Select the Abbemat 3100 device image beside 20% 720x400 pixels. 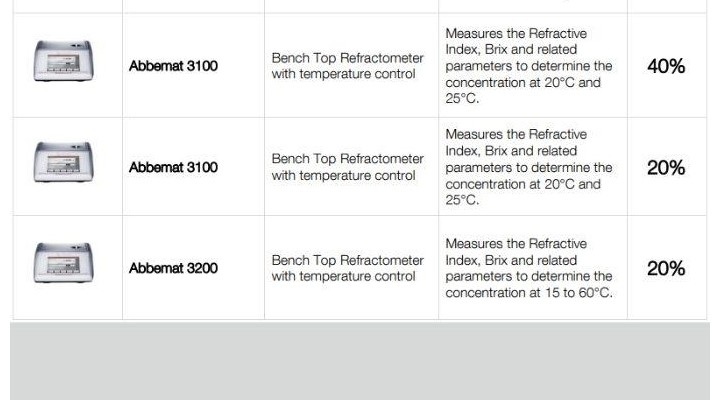(63, 161)
